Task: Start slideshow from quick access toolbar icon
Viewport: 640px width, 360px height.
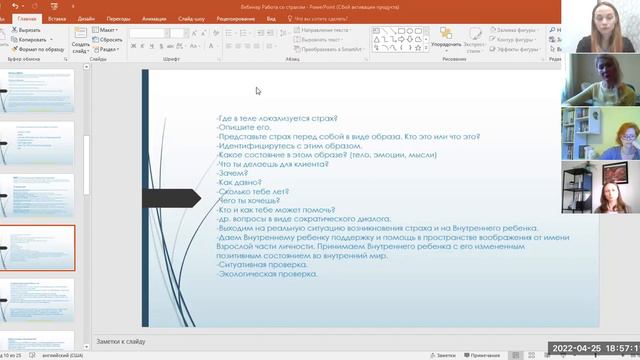Action: [54, 7]
